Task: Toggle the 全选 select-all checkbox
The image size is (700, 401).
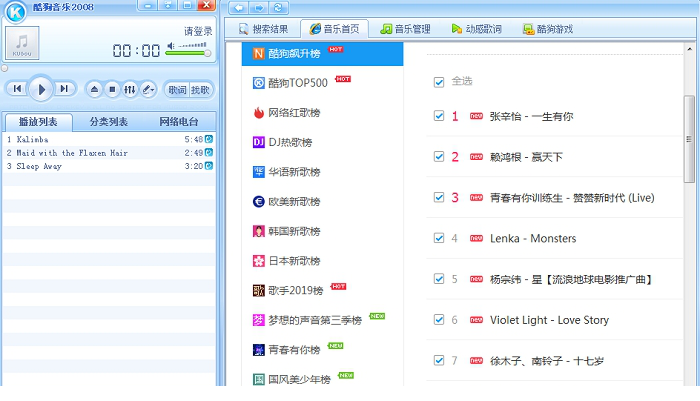Action: click(439, 82)
